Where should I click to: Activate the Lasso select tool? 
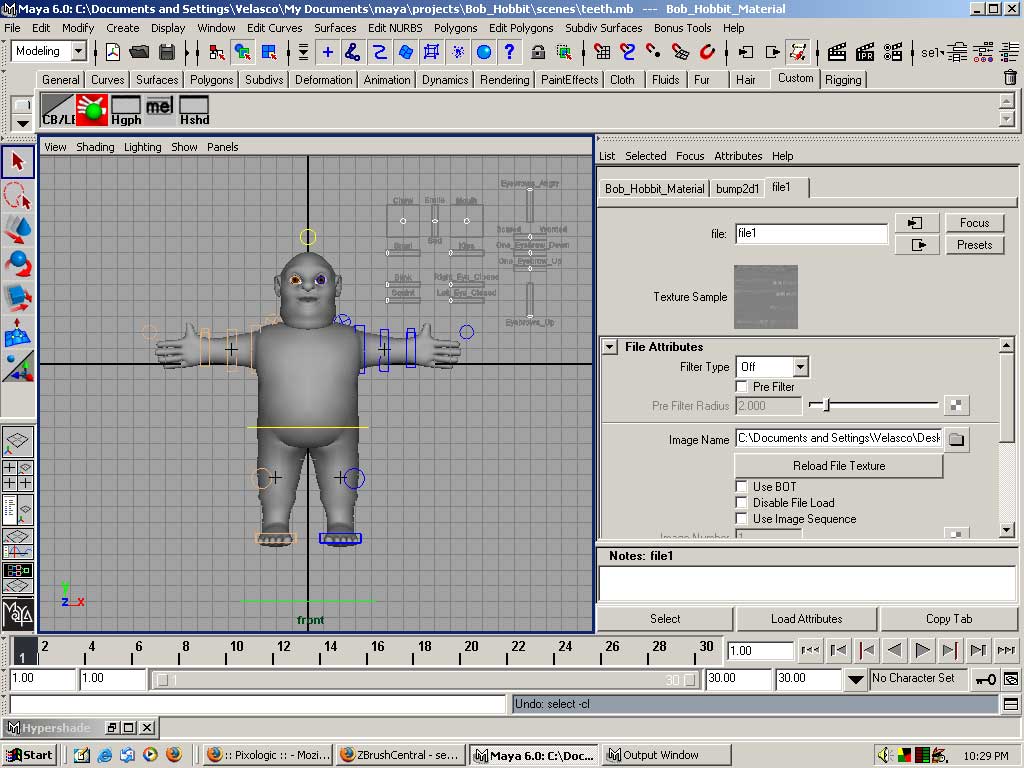(18, 196)
